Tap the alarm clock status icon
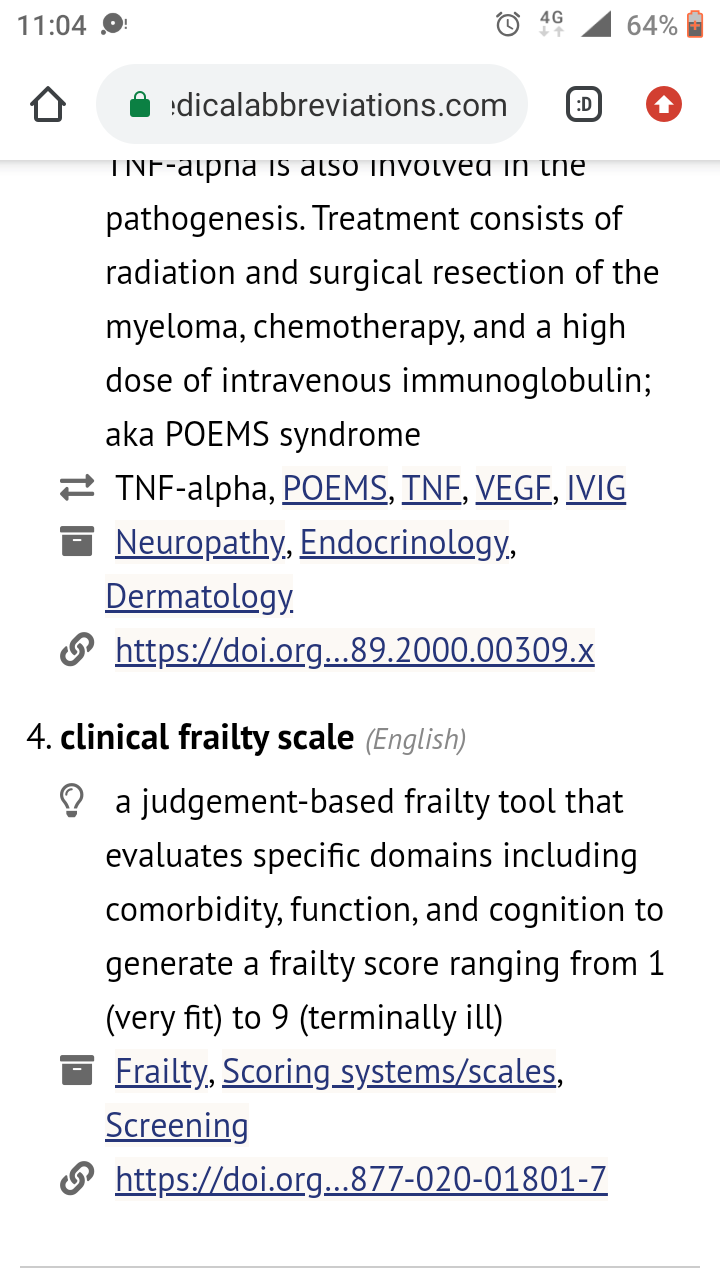 508,25
